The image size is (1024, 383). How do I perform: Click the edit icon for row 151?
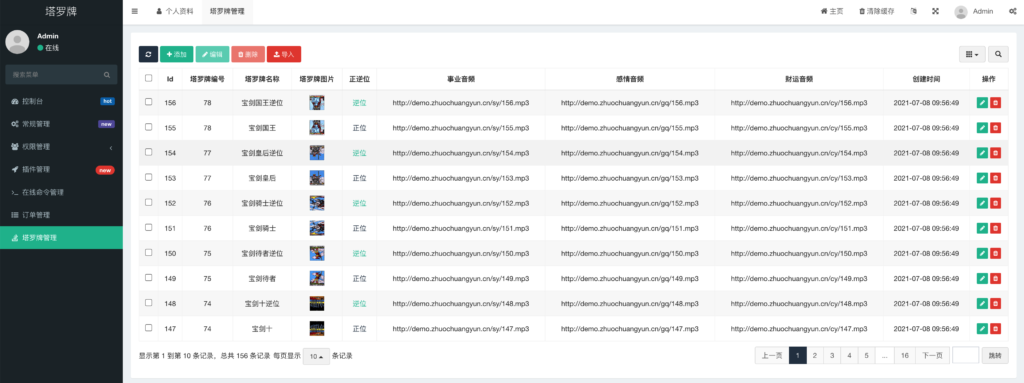coord(982,228)
